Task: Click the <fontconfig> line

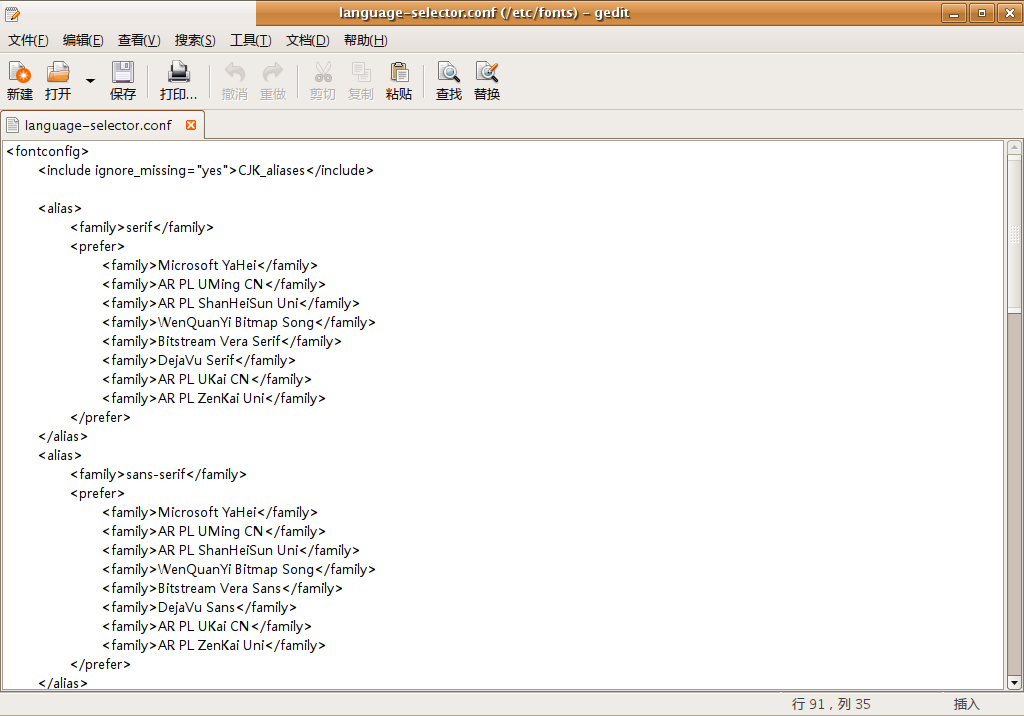Action: tap(47, 152)
